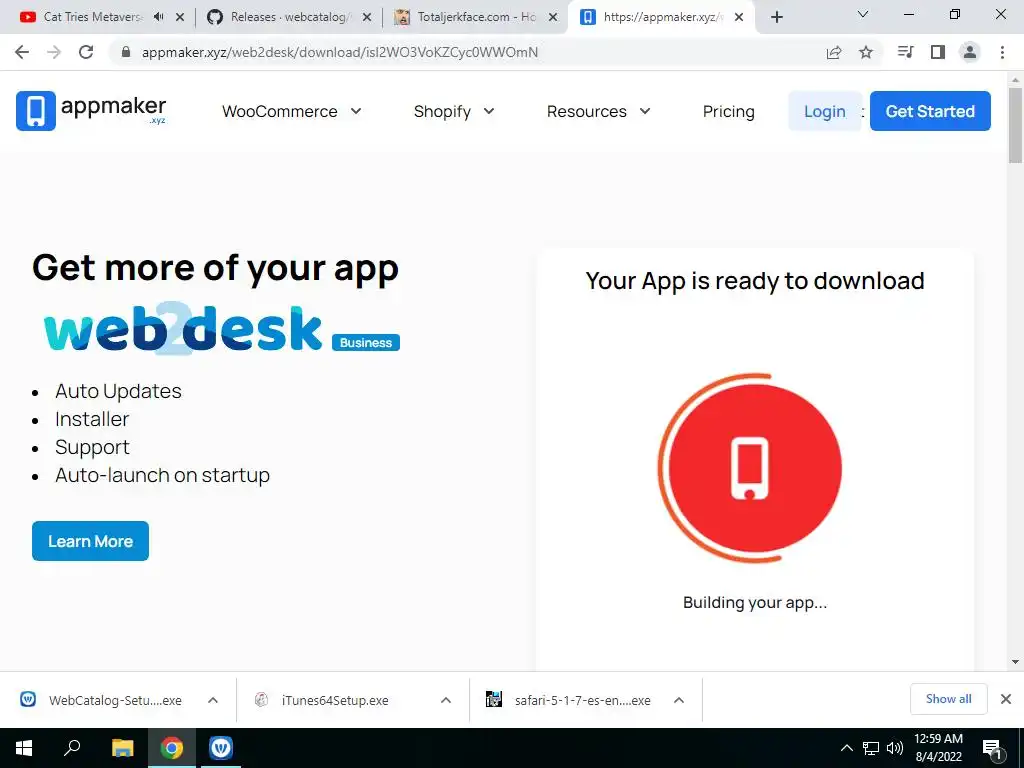1024x768 pixels.
Task: Open the volume tray icon
Action: (895, 748)
